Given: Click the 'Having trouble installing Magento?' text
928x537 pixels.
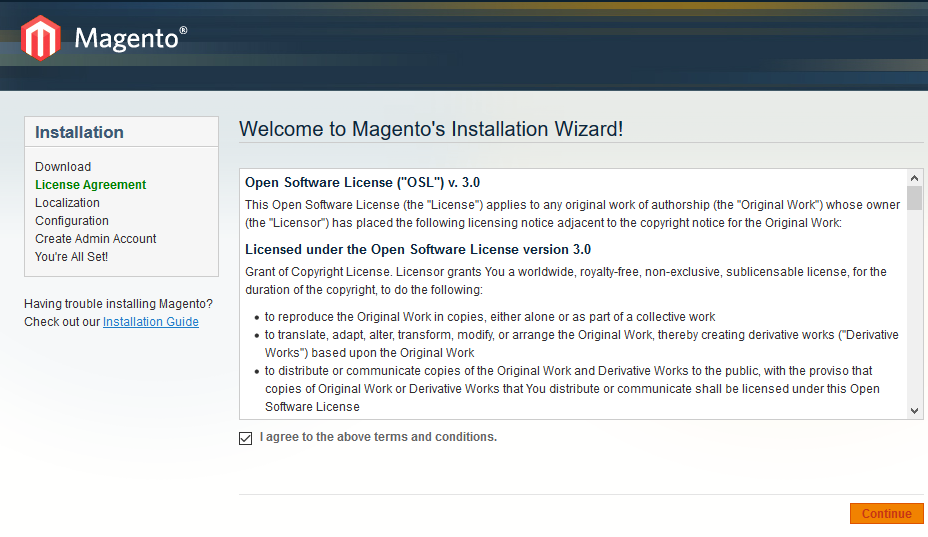Looking at the screenshot, I should pyautogui.click(x=118, y=304).
